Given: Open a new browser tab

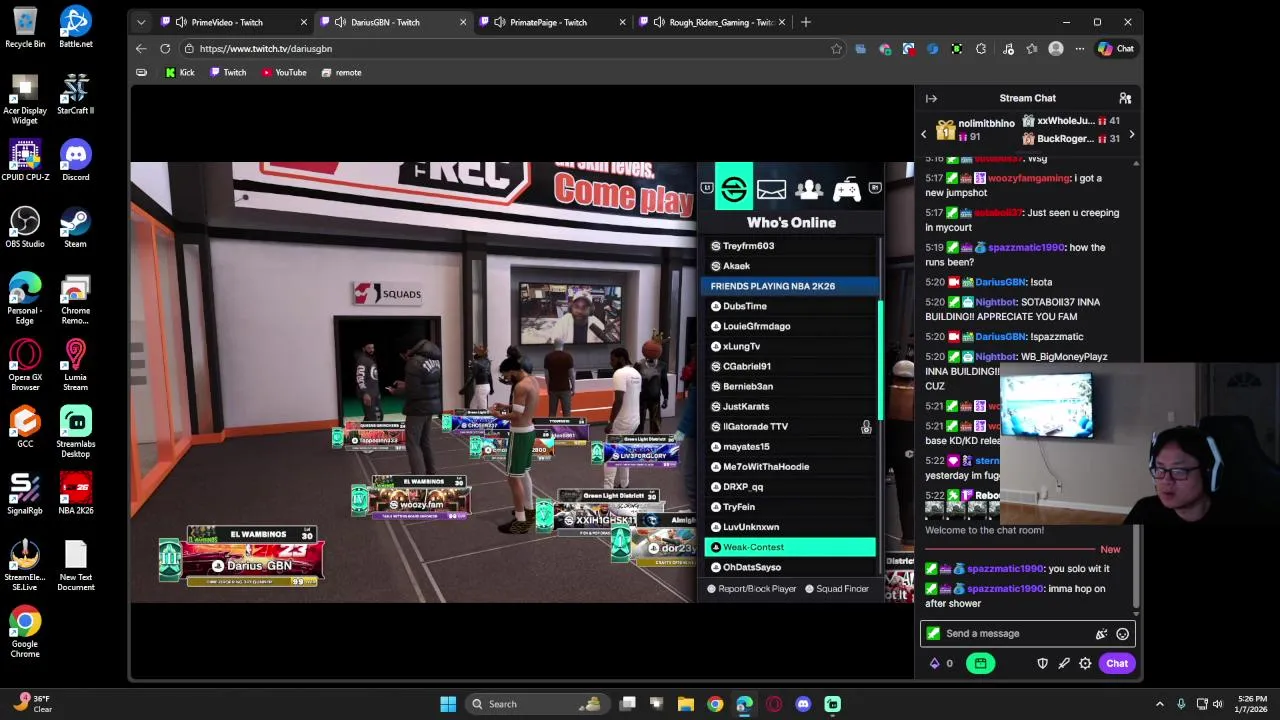Looking at the screenshot, I should pos(806,22).
